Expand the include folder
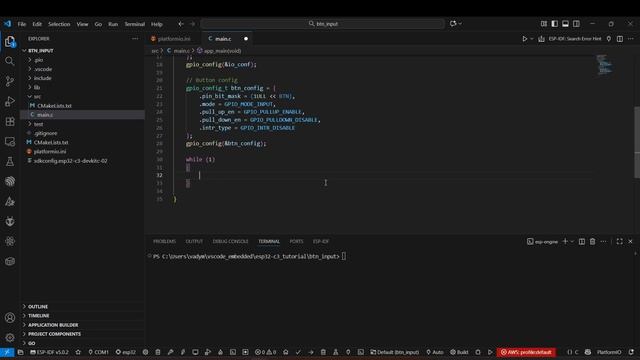Image resolution: width=640 pixels, height=360 pixels. 82,78
